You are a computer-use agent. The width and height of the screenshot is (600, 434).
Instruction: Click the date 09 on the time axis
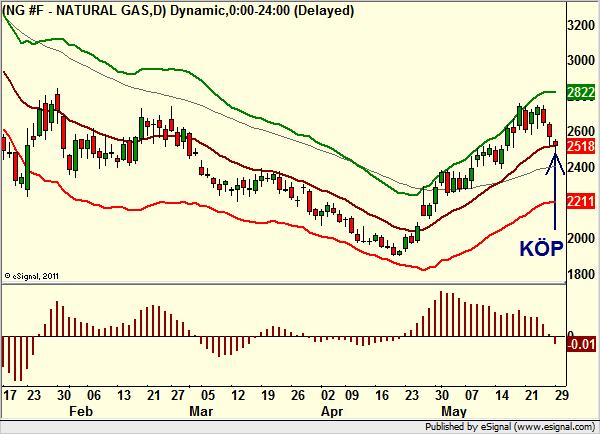pyautogui.click(x=352, y=395)
